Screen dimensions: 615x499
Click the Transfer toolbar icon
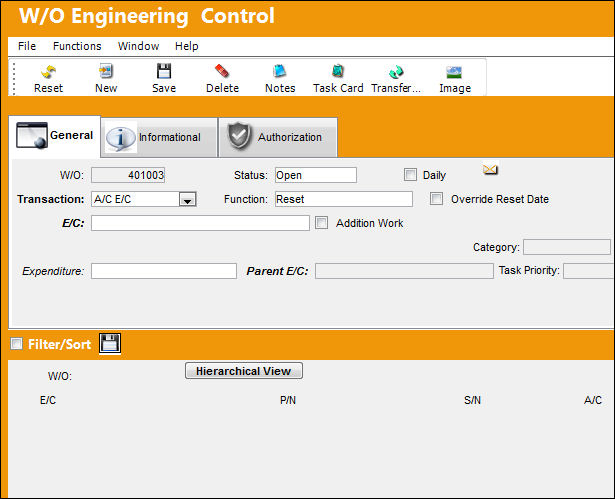click(x=396, y=78)
